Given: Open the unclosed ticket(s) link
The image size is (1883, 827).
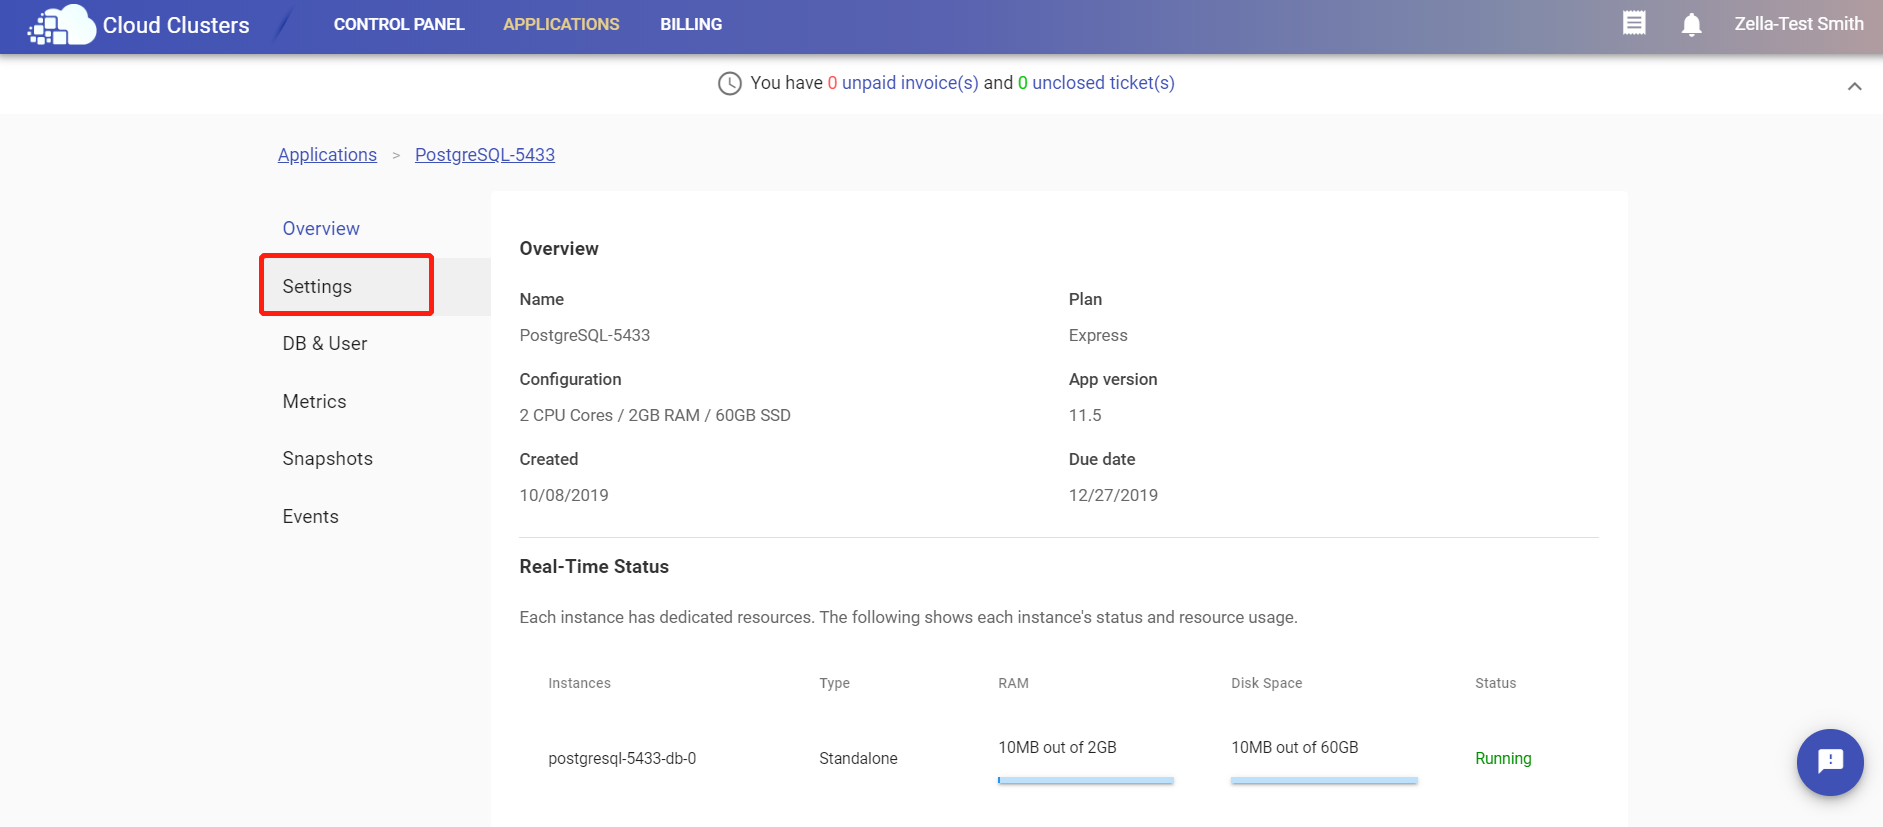Looking at the screenshot, I should tap(1103, 83).
